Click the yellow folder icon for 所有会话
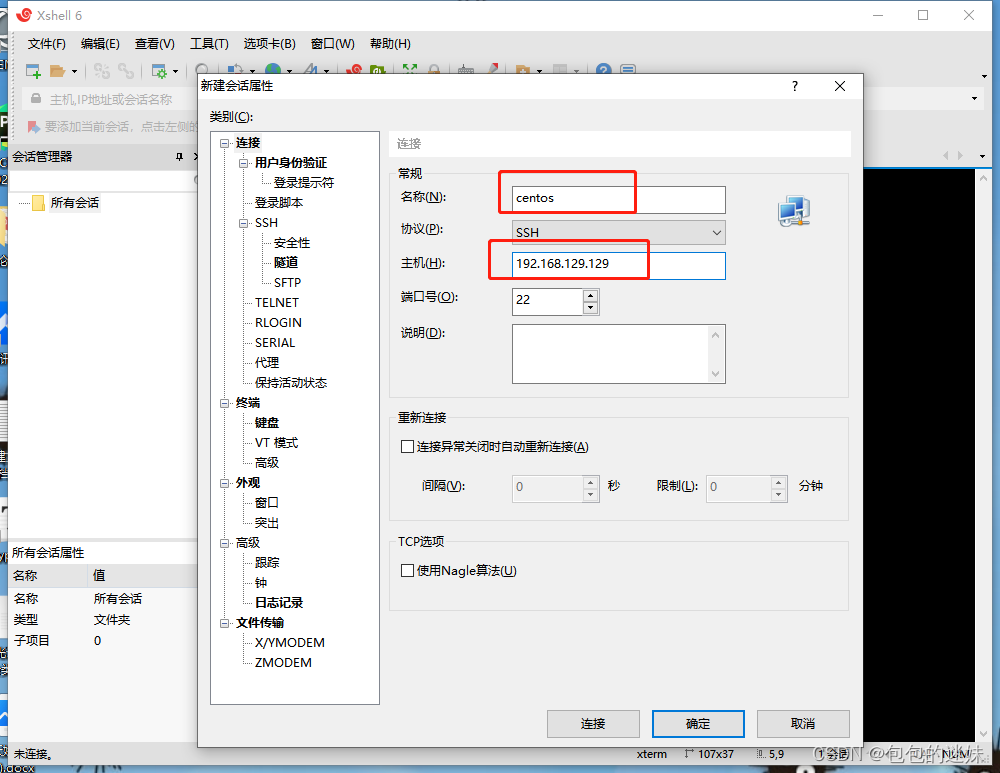 [38, 203]
